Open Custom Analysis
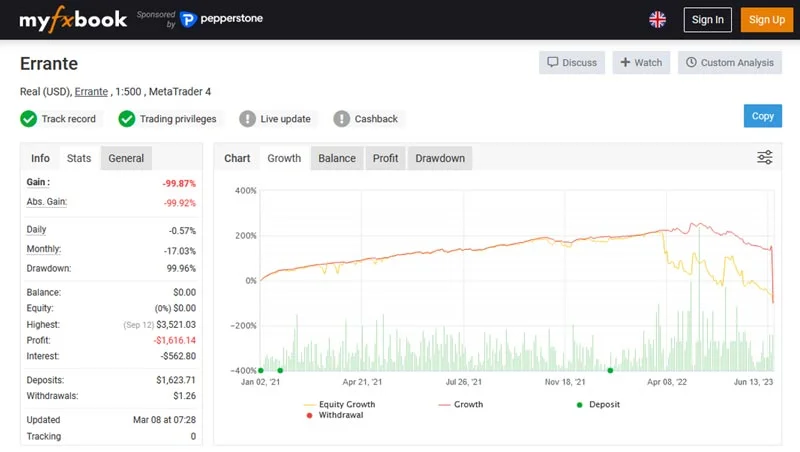Screen dimensions: 800x452 pos(730,62)
